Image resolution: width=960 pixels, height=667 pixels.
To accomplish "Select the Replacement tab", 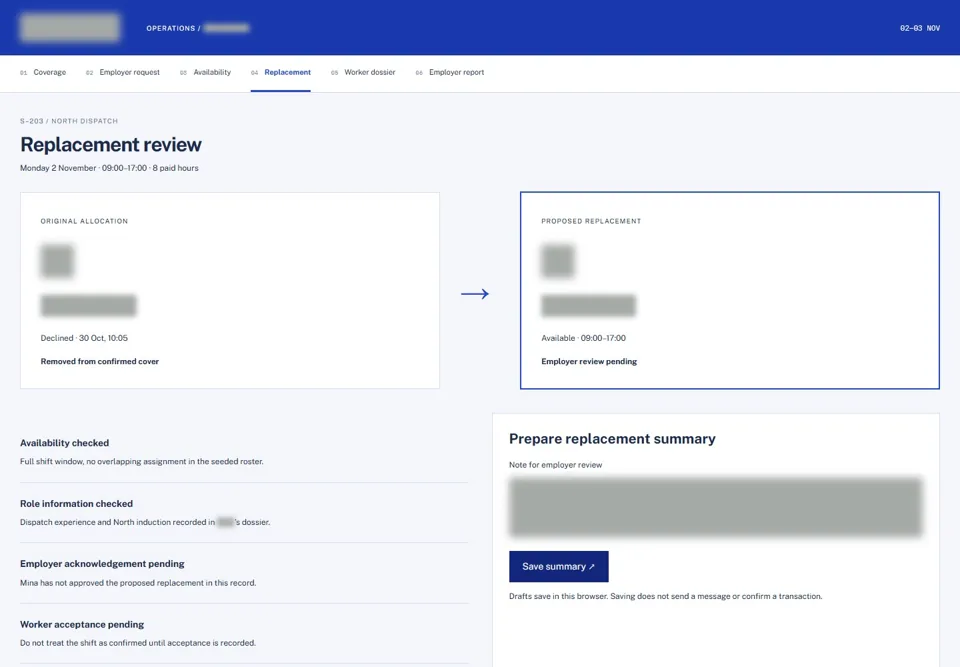I will 280,72.
